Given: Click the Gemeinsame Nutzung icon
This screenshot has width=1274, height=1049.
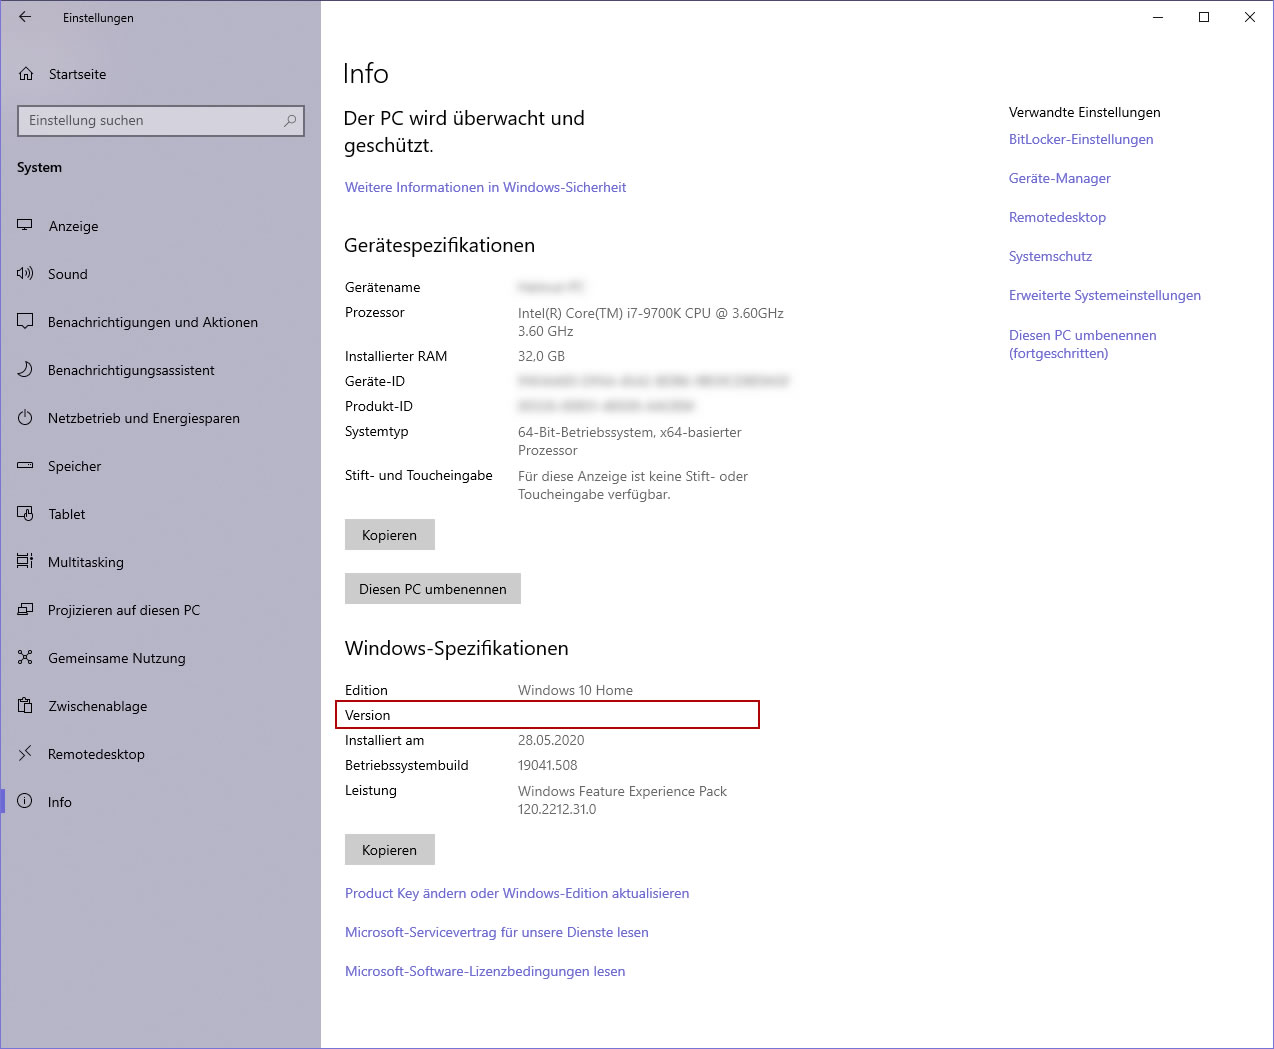Looking at the screenshot, I should click(25, 658).
